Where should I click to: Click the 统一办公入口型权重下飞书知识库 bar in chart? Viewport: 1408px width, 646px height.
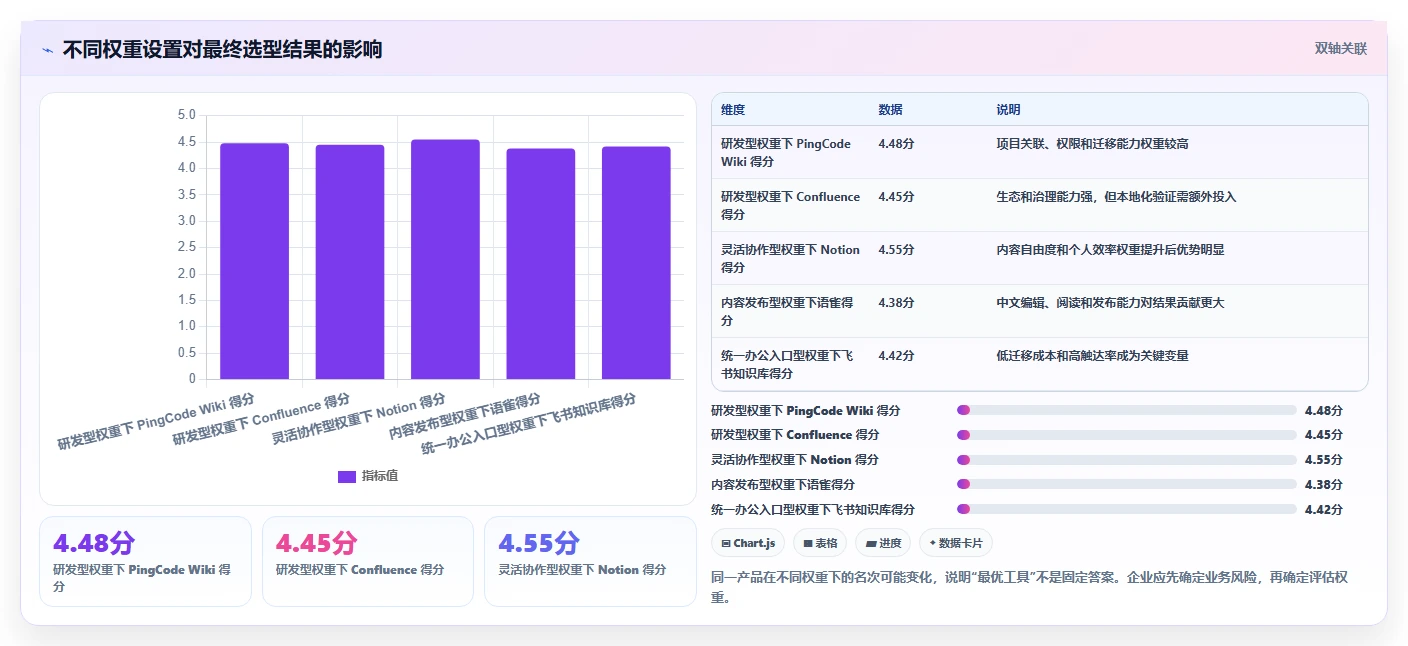coord(636,263)
